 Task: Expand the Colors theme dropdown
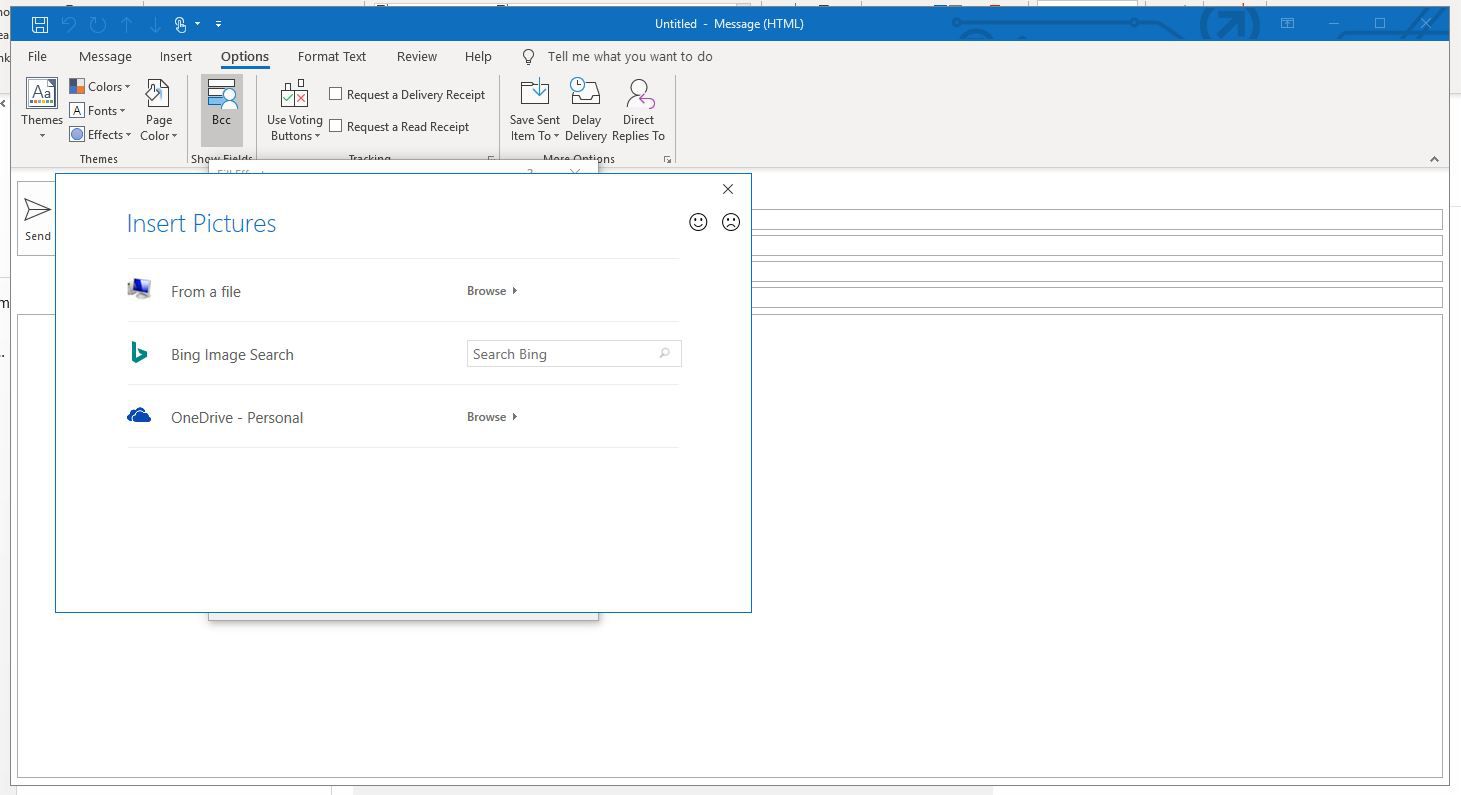[x=100, y=87]
